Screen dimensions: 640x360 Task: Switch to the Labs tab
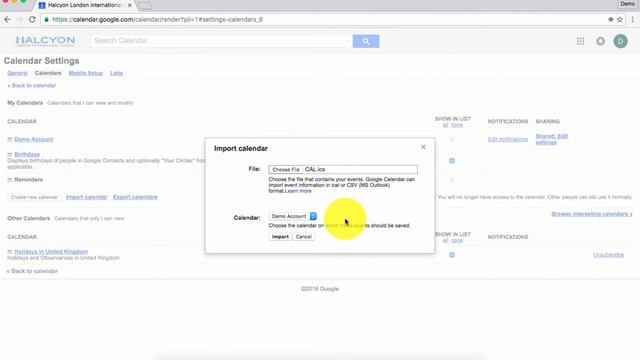tap(116, 73)
